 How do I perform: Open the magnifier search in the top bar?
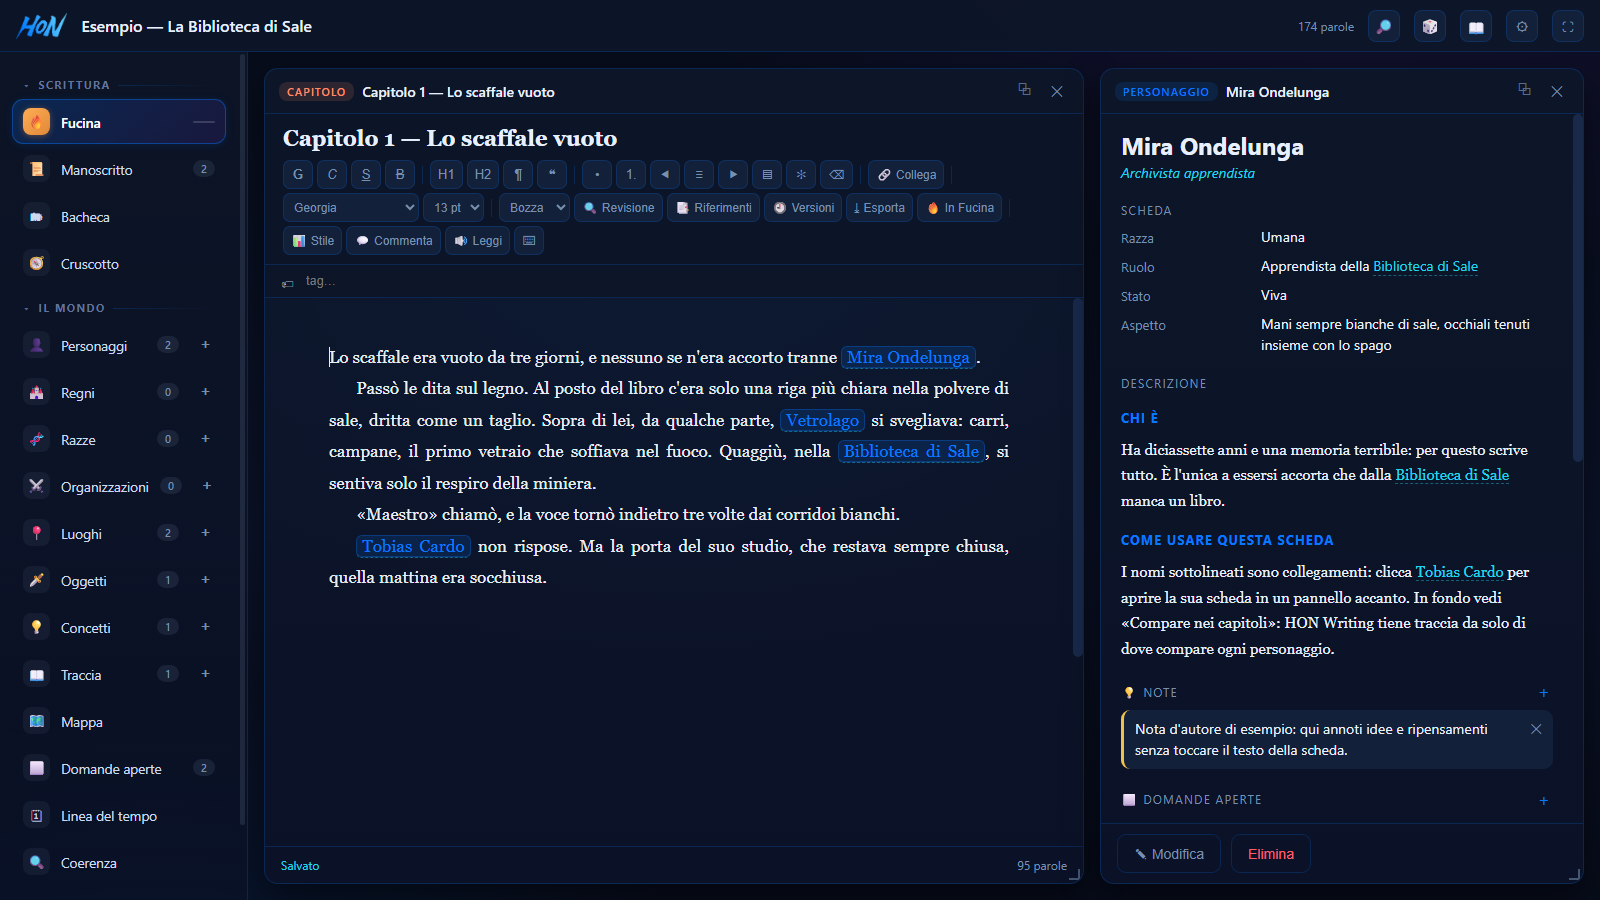(1384, 27)
